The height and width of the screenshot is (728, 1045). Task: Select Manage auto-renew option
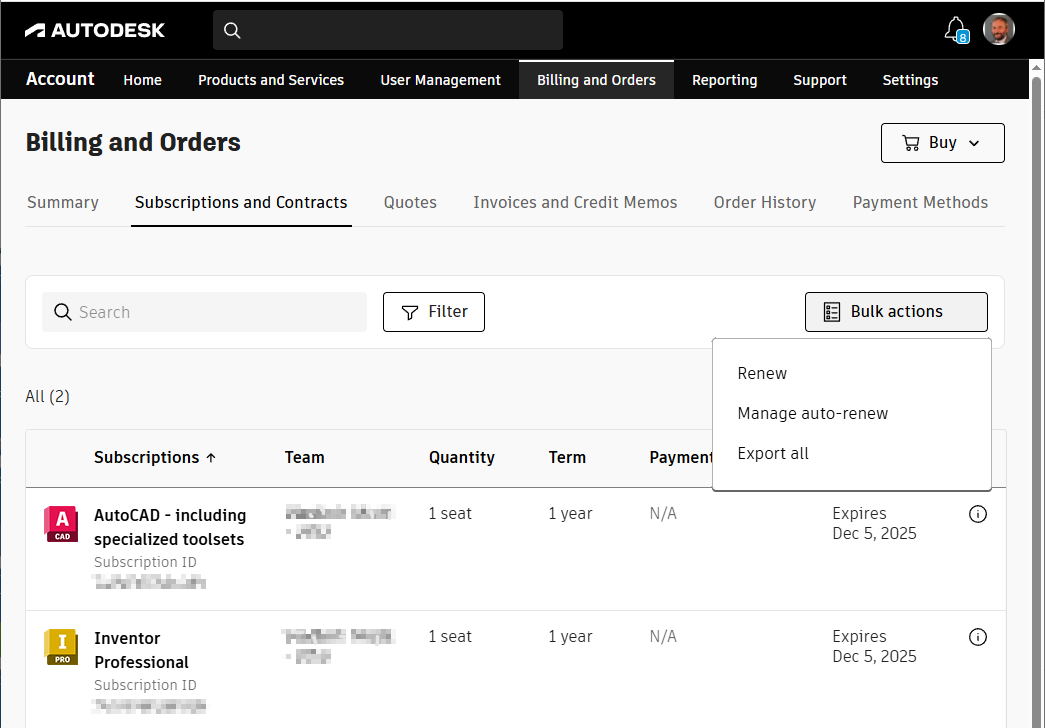point(812,413)
